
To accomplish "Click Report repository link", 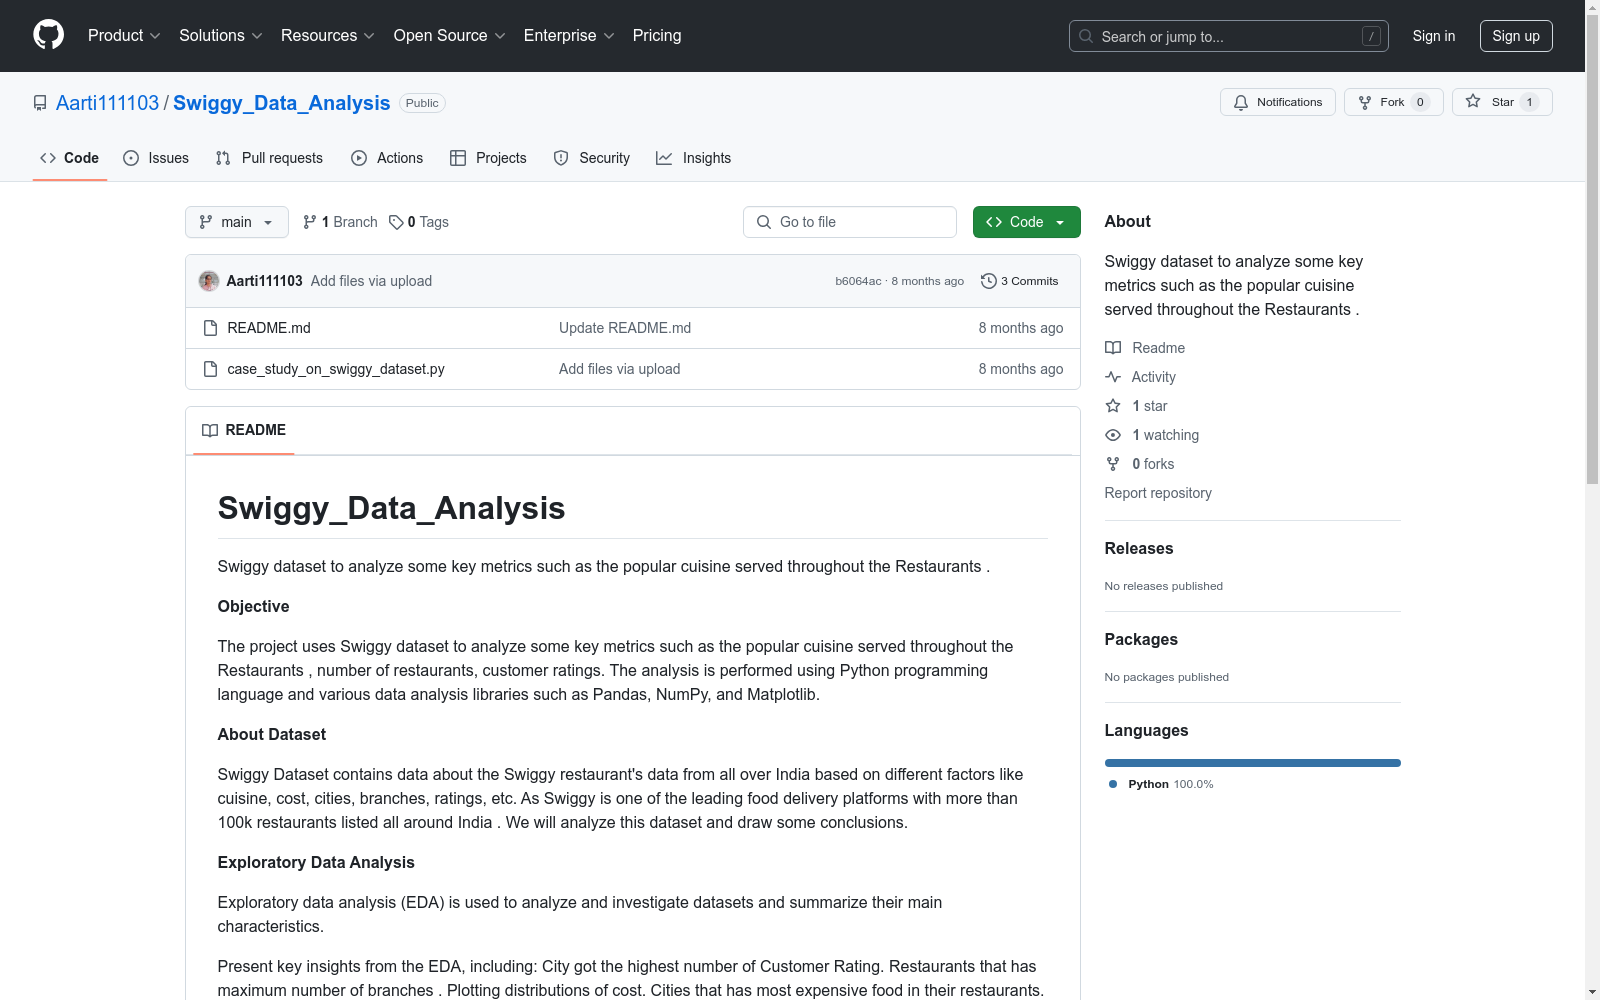I will coord(1158,493).
